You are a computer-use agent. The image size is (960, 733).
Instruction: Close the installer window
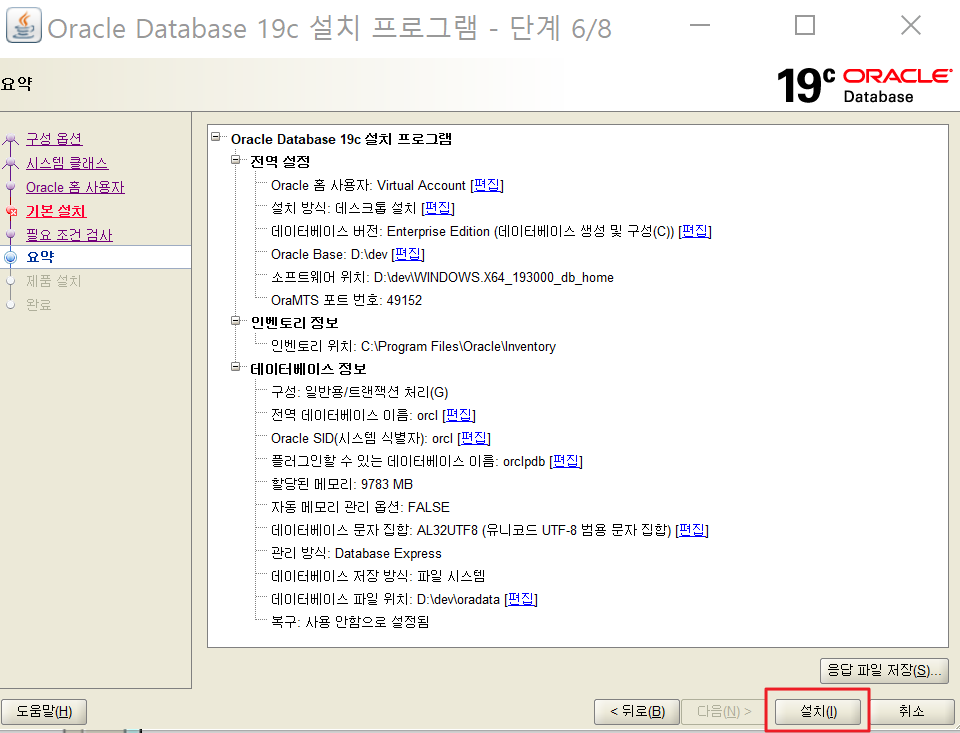click(x=911, y=26)
